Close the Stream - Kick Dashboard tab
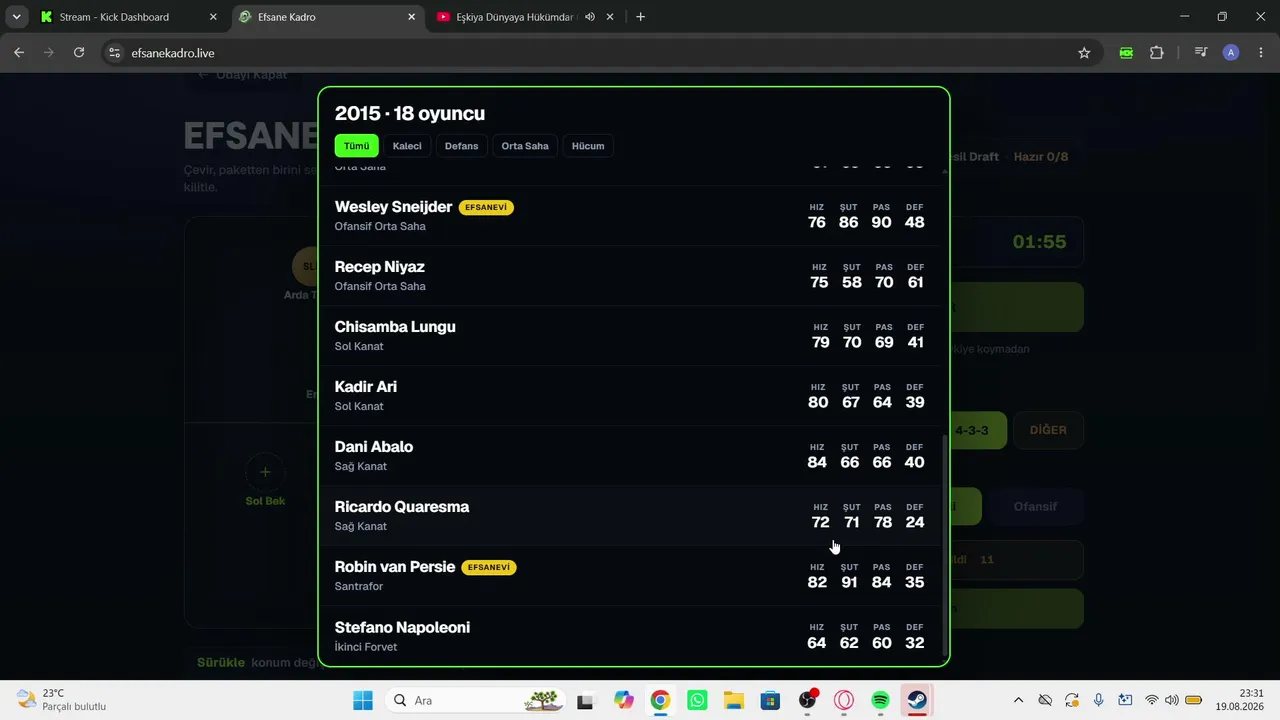The height and width of the screenshot is (720, 1280). (213, 17)
